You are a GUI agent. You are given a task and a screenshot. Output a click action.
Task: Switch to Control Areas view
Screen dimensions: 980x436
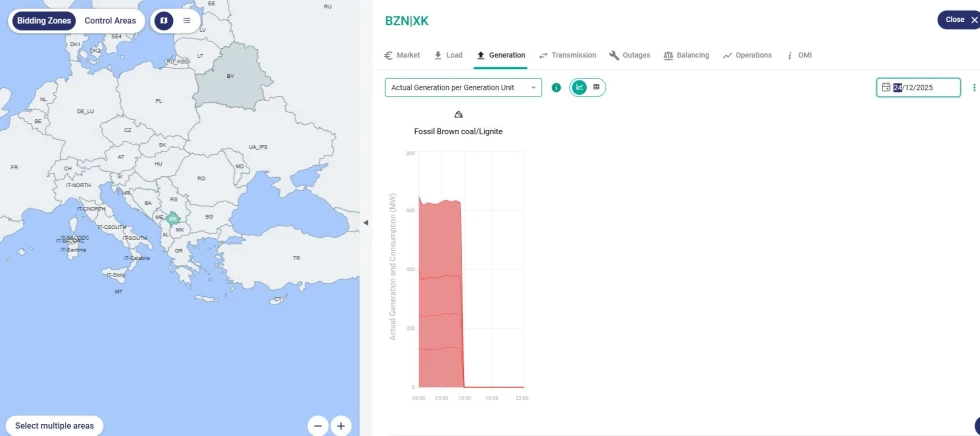click(x=110, y=20)
